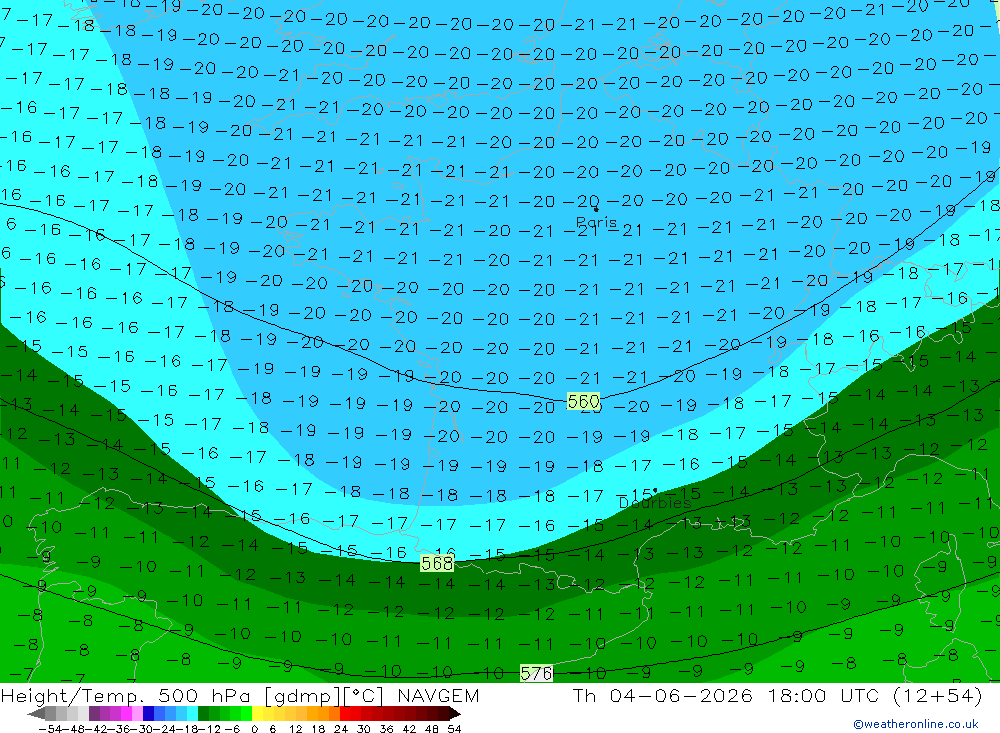Click the 12 legend scale value
Viewport: 1000px width, 733px height.
point(295,729)
